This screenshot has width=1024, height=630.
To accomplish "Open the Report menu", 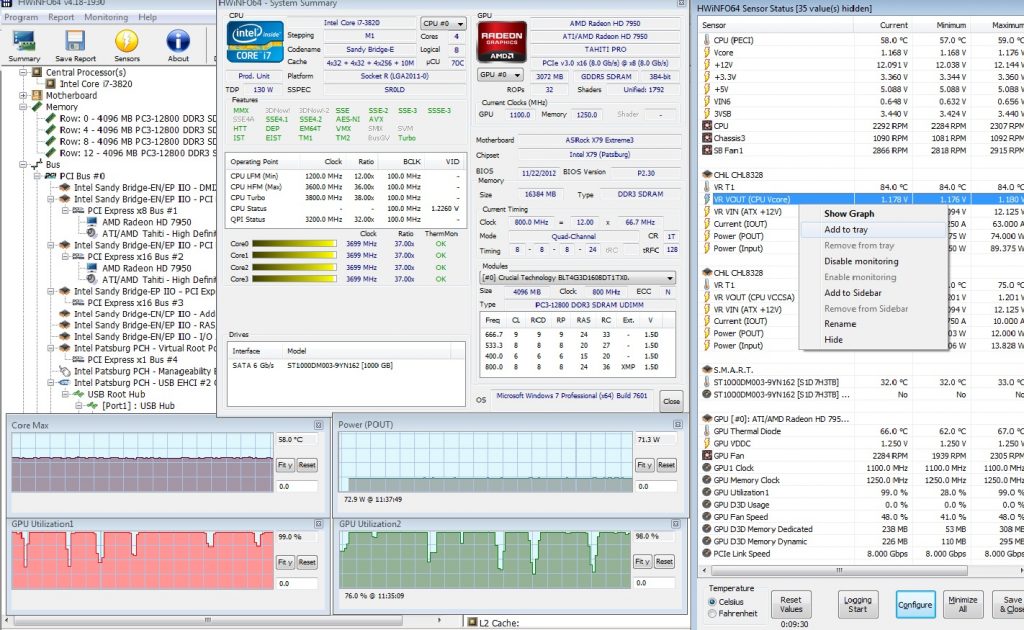I will tap(61, 17).
